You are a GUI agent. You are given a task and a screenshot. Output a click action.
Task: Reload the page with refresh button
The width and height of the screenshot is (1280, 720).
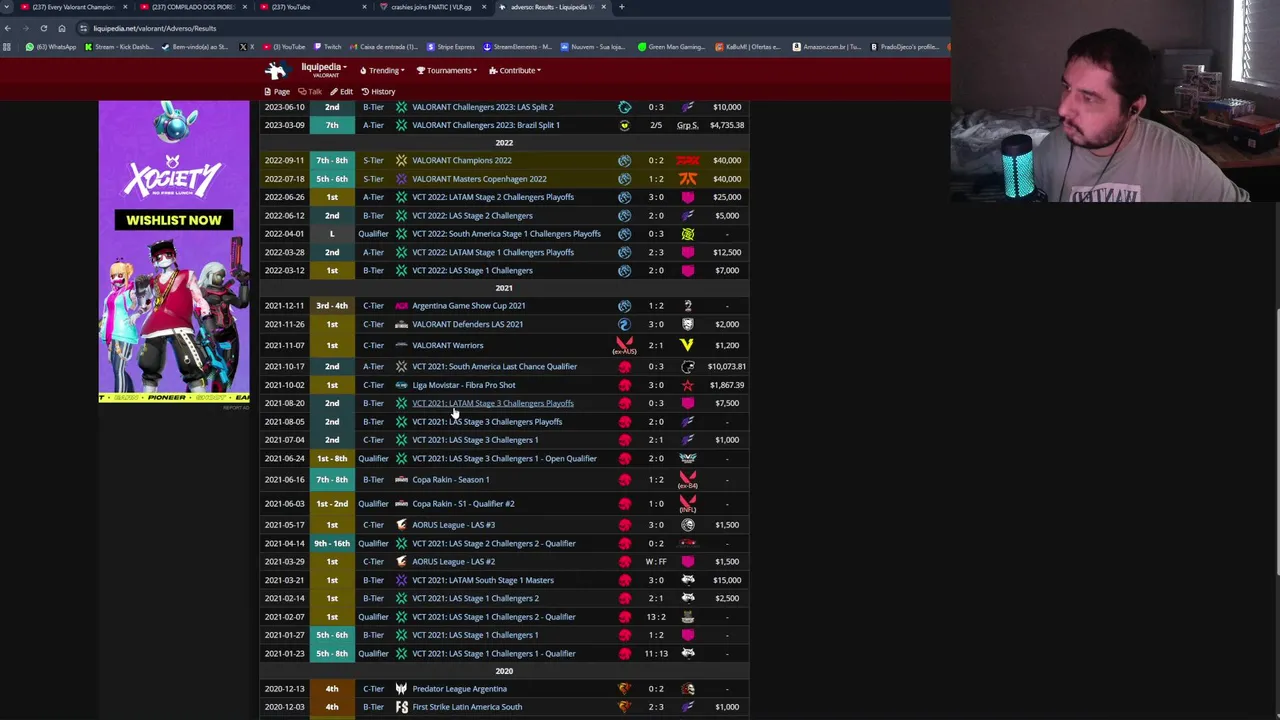click(44, 28)
